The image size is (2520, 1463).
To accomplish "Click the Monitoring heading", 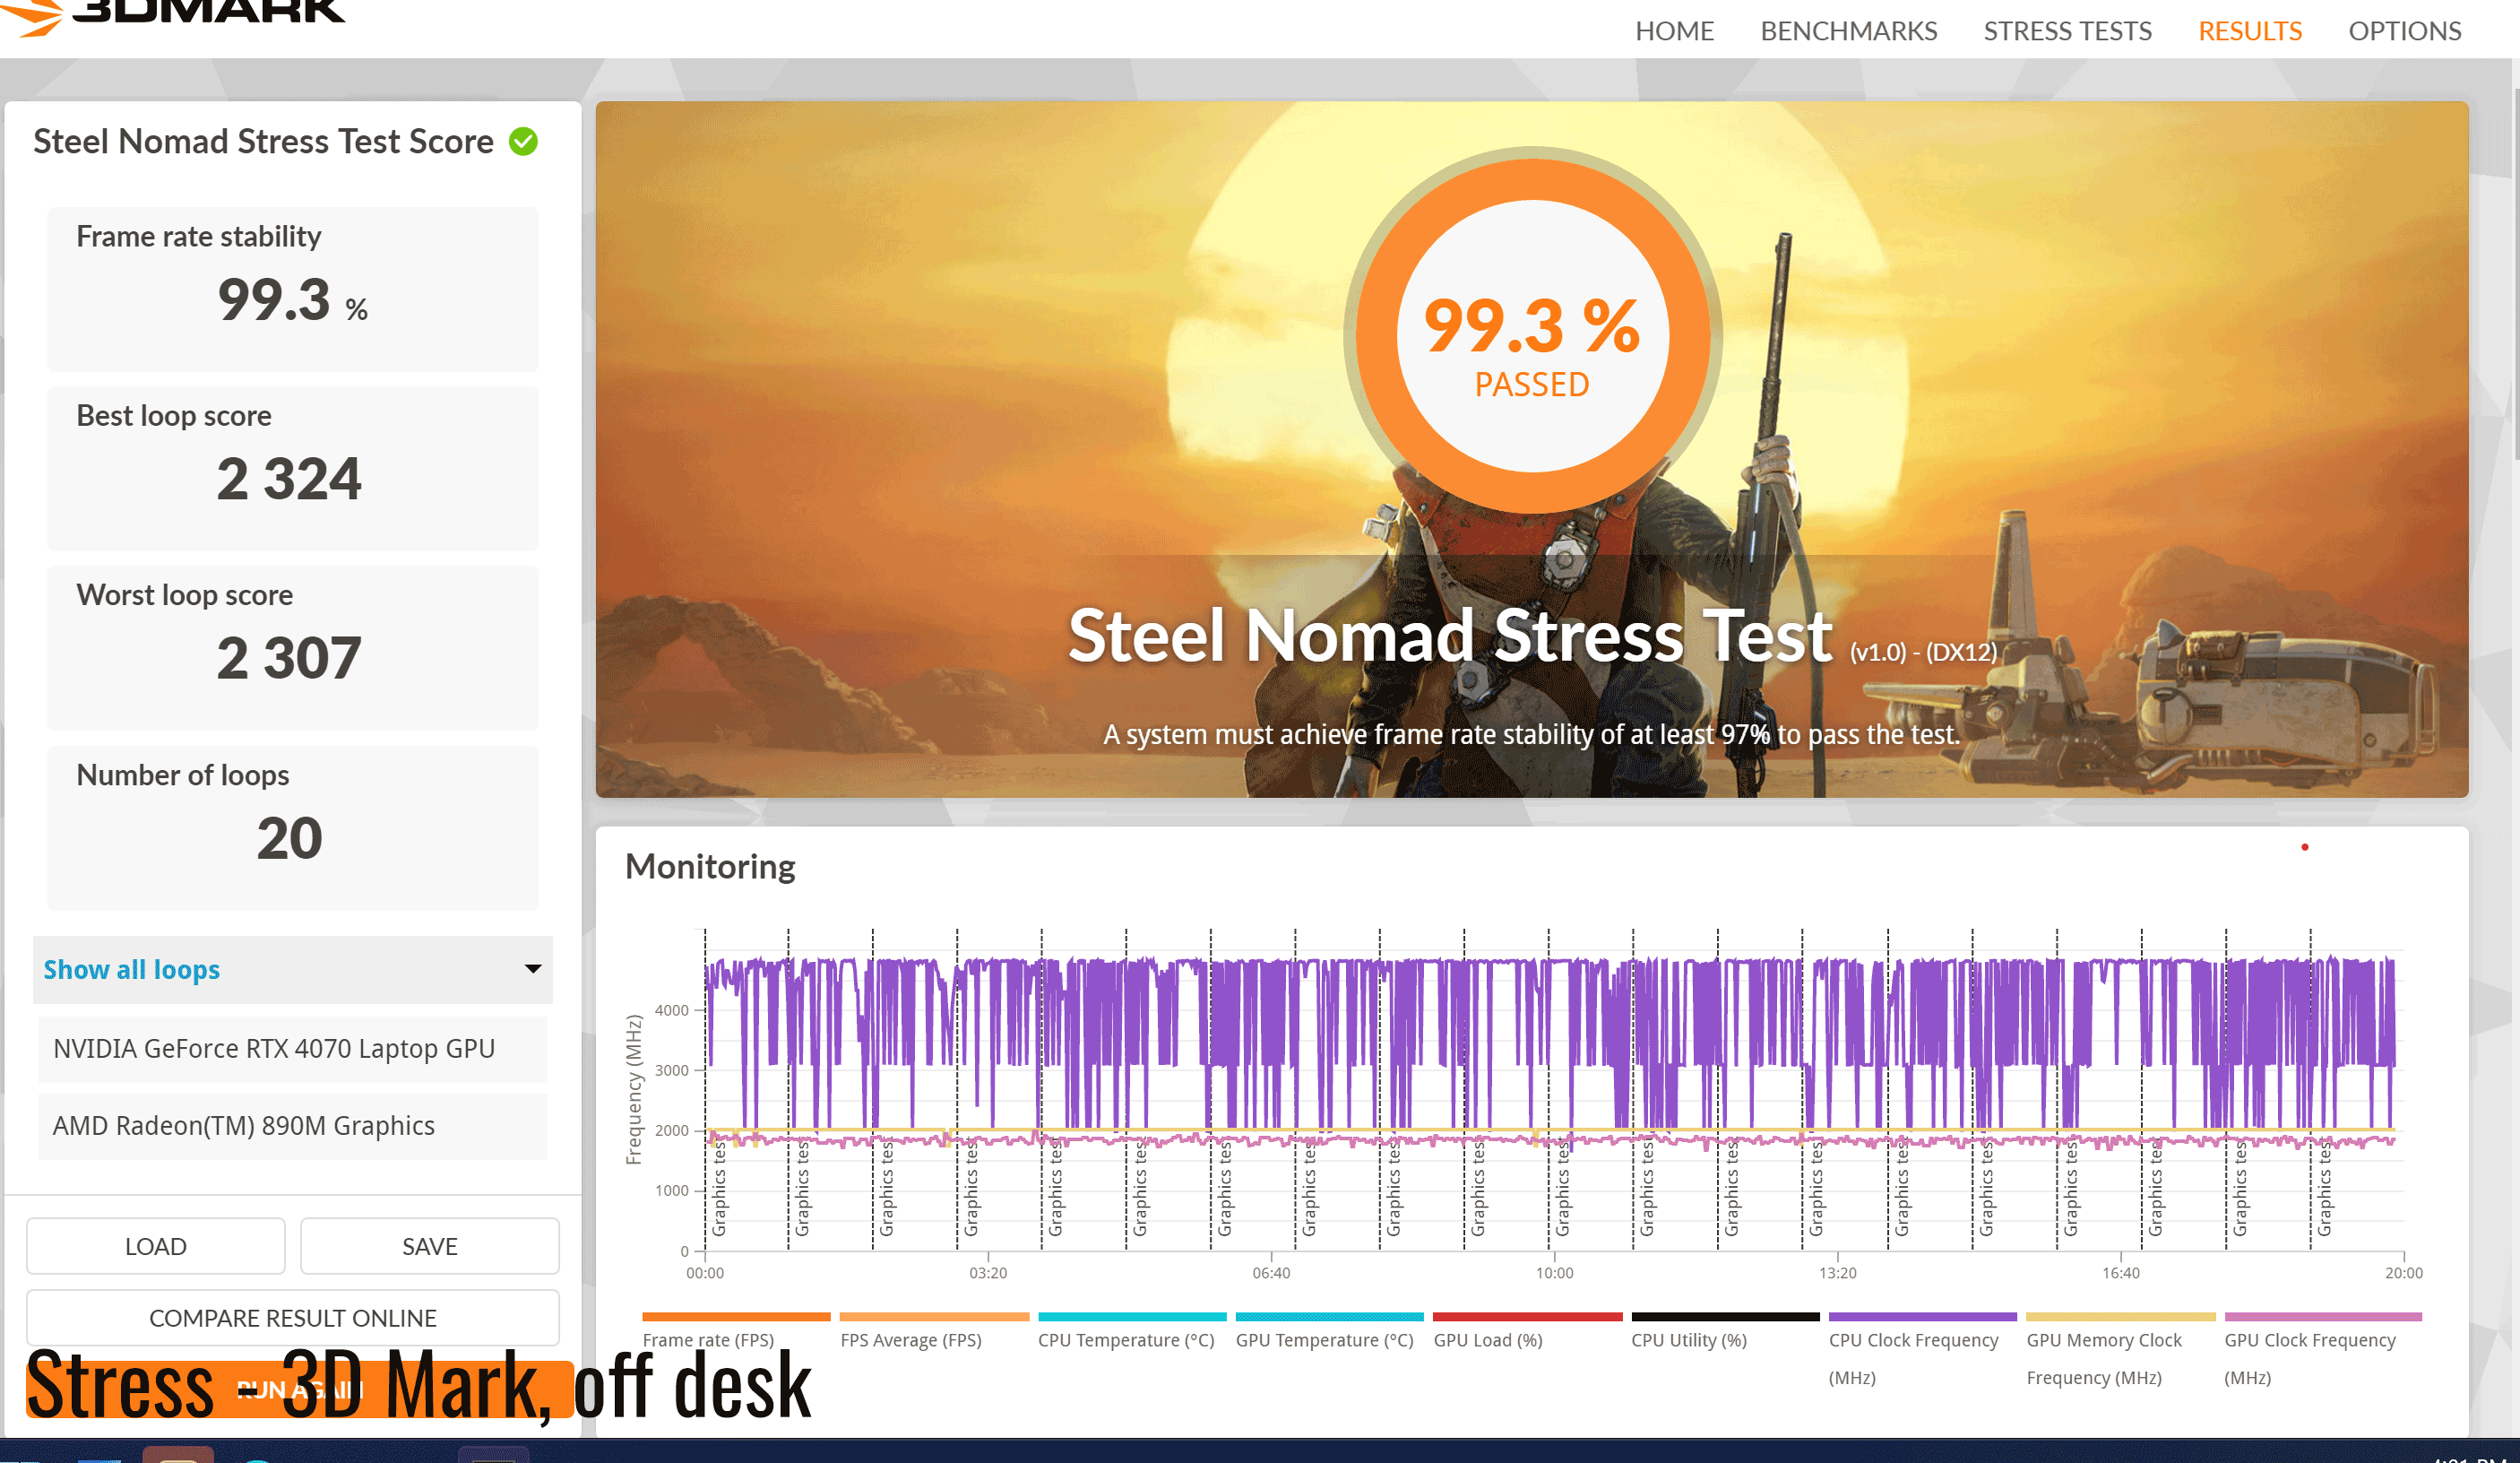I will click(710, 866).
